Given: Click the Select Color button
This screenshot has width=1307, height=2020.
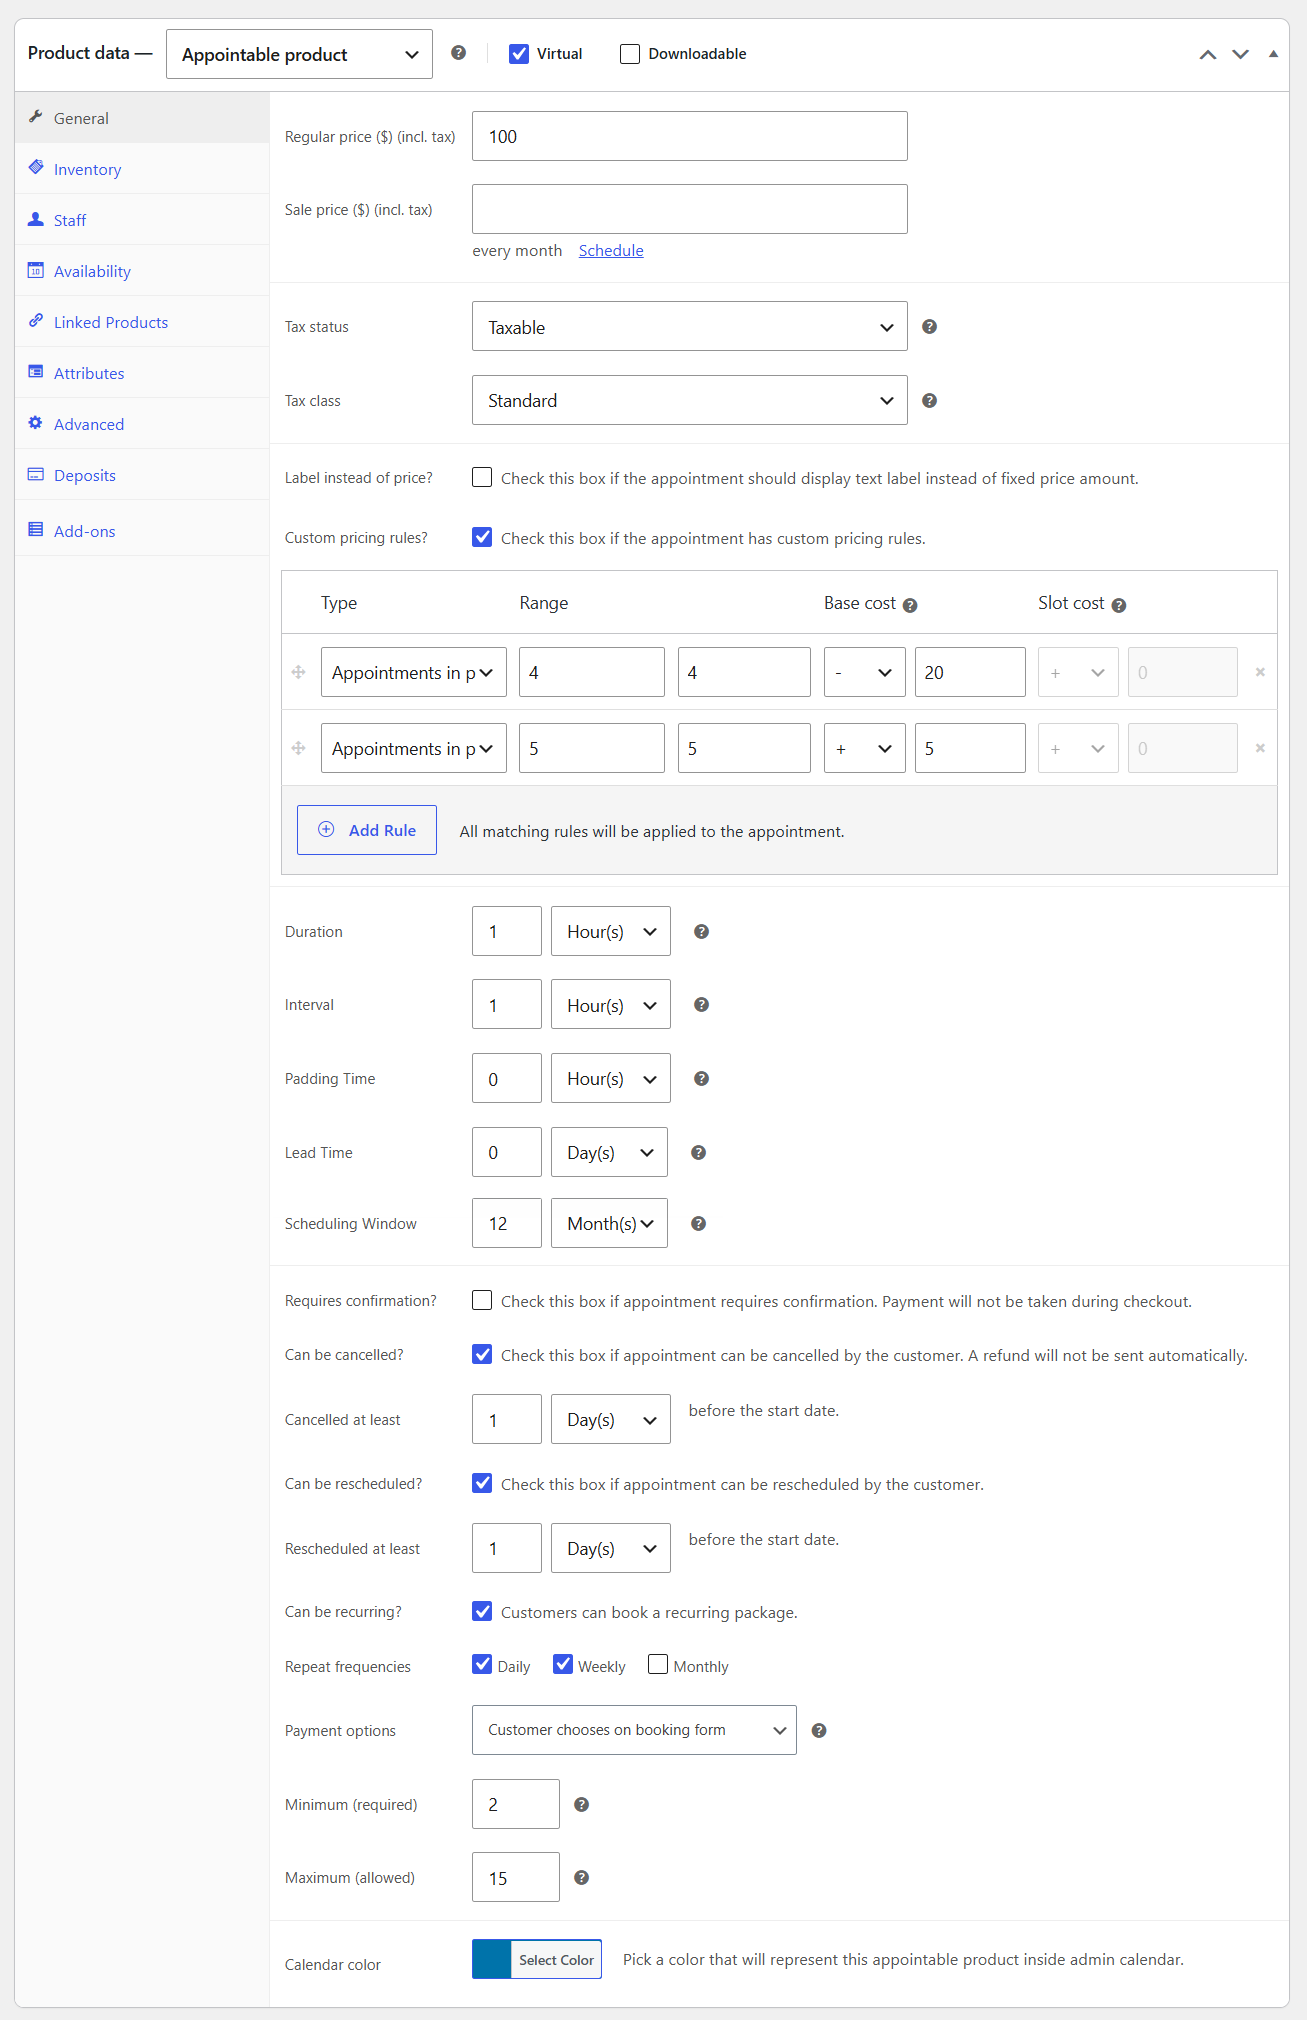Looking at the screenshot, I should [556, 1959].
